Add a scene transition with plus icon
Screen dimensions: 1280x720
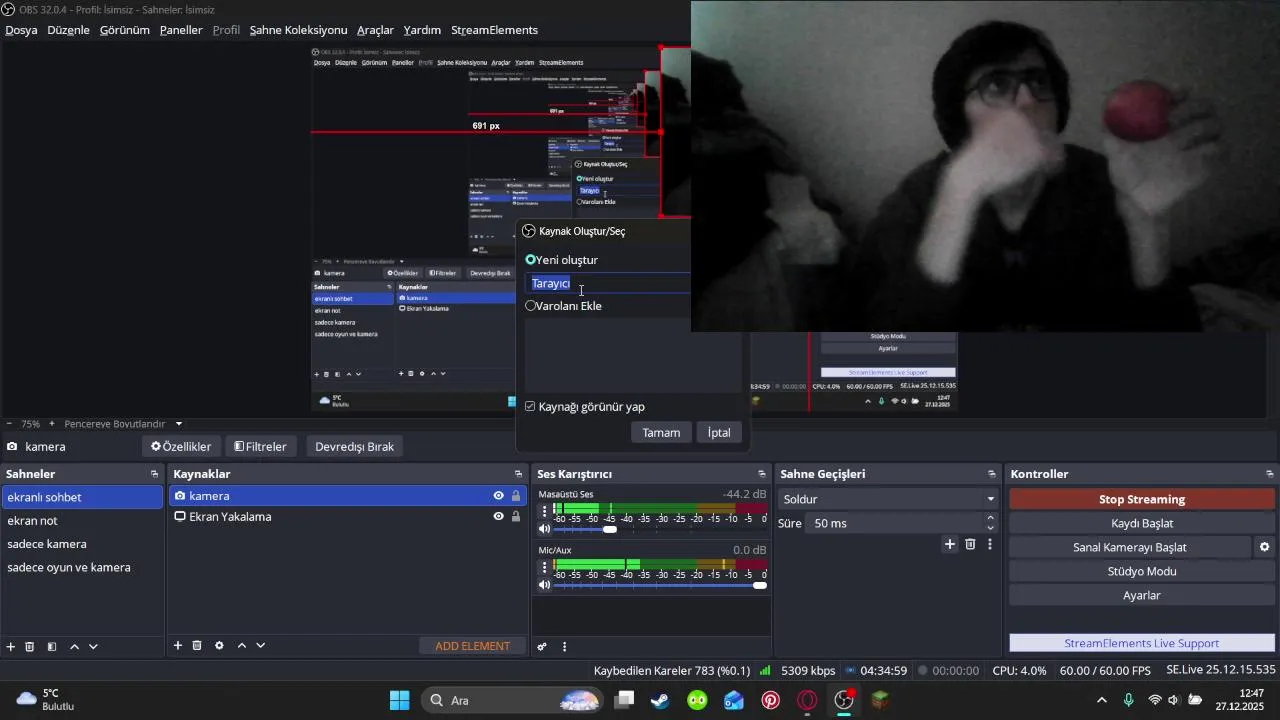coord(950,544)
